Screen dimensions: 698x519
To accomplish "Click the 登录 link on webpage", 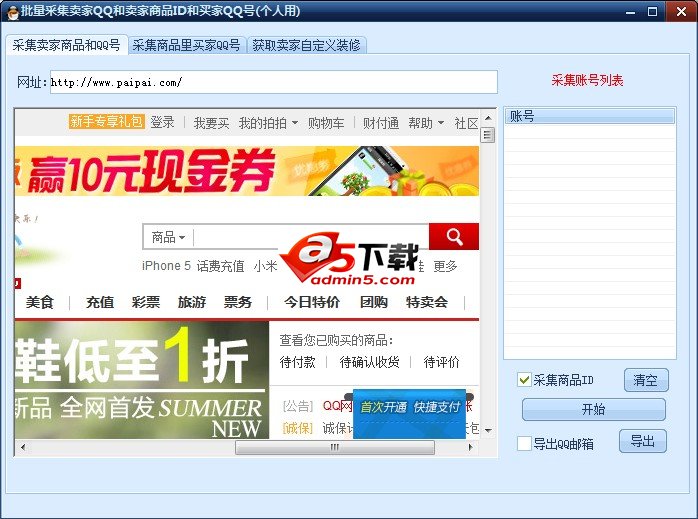I will click(162, 122).
